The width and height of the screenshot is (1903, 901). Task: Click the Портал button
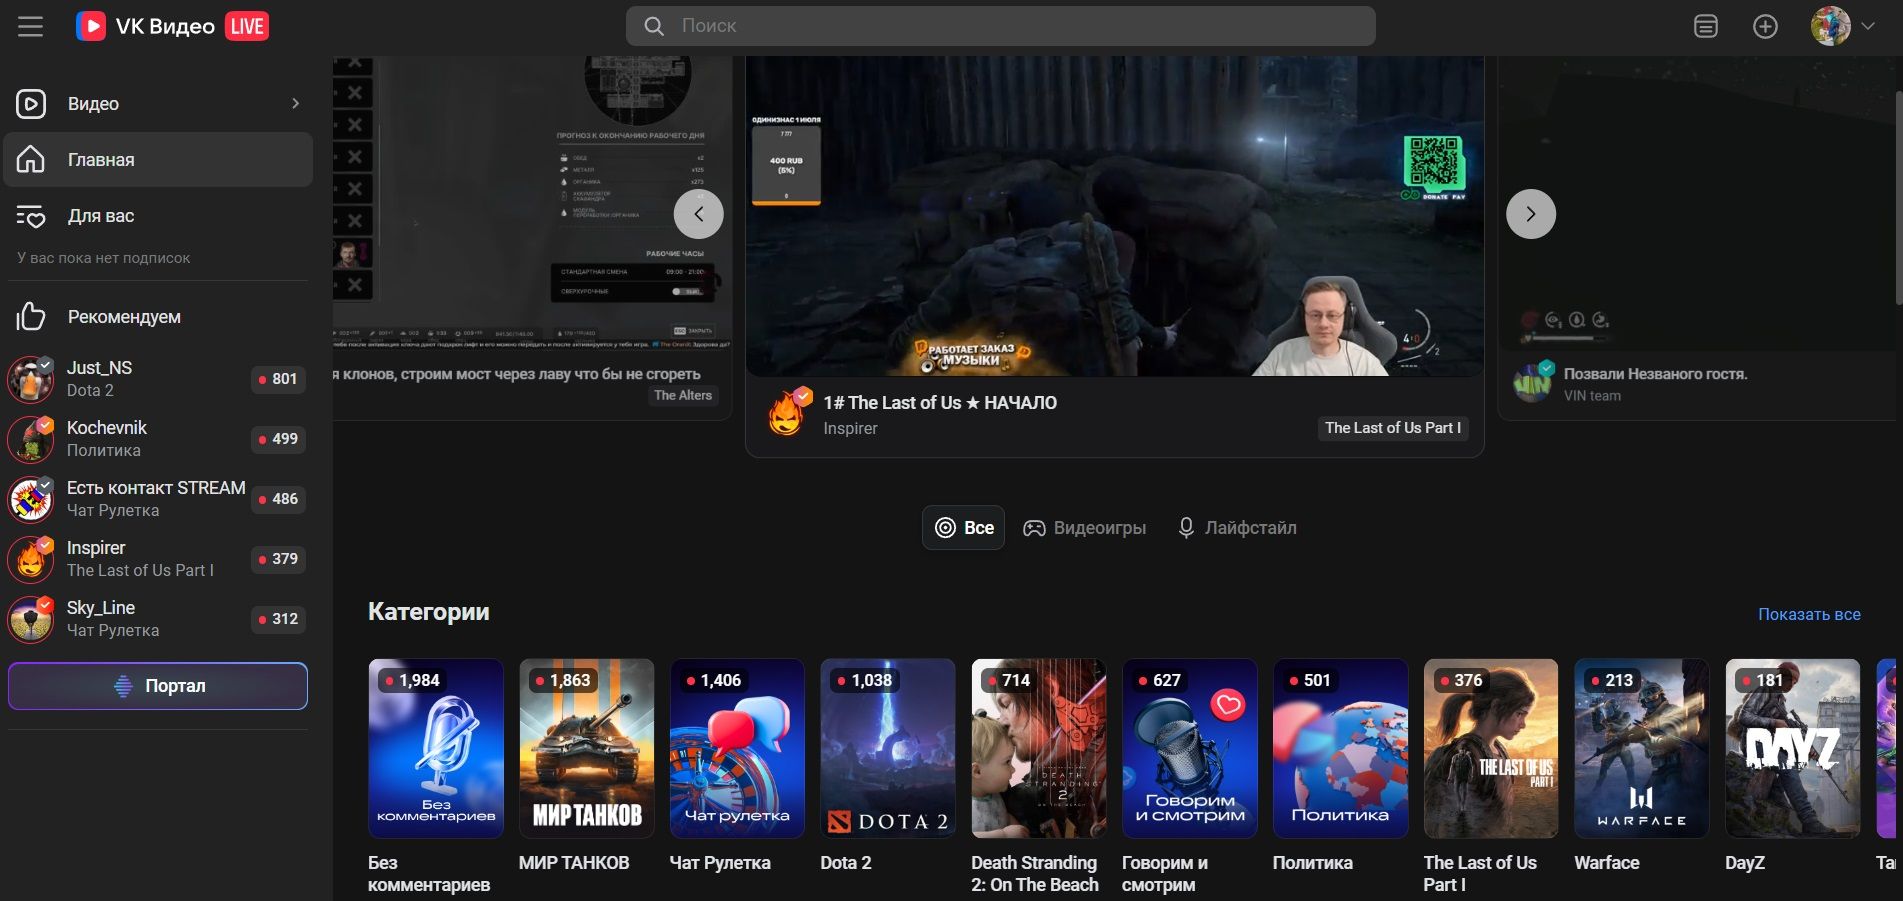pos(158,686)
